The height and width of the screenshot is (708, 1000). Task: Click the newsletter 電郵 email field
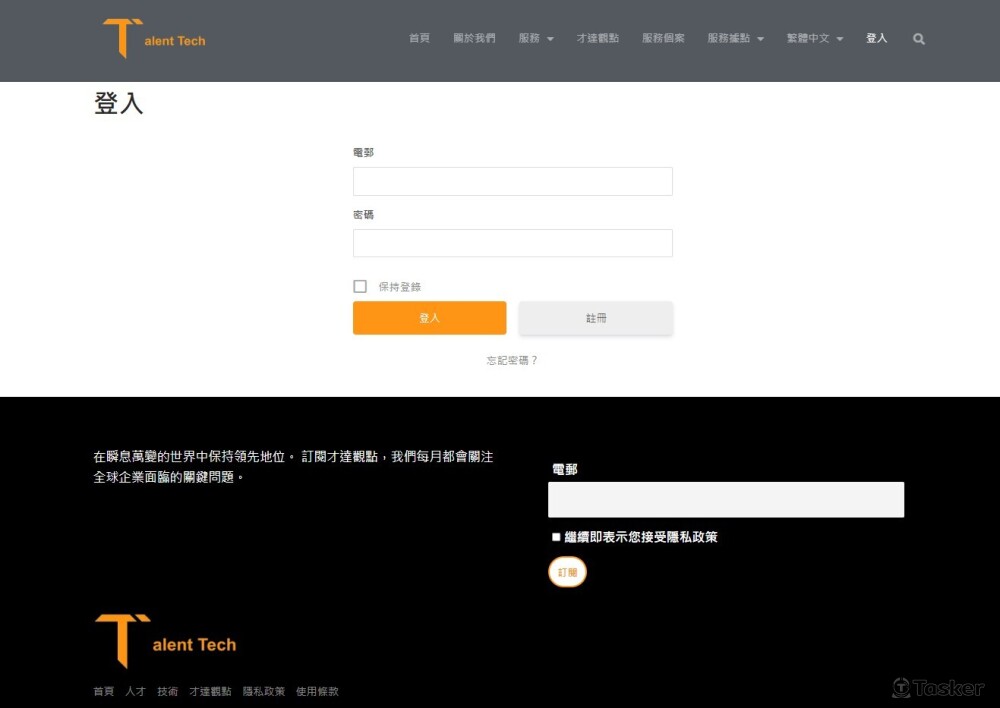pyautogui.click(x=725, y=499)
